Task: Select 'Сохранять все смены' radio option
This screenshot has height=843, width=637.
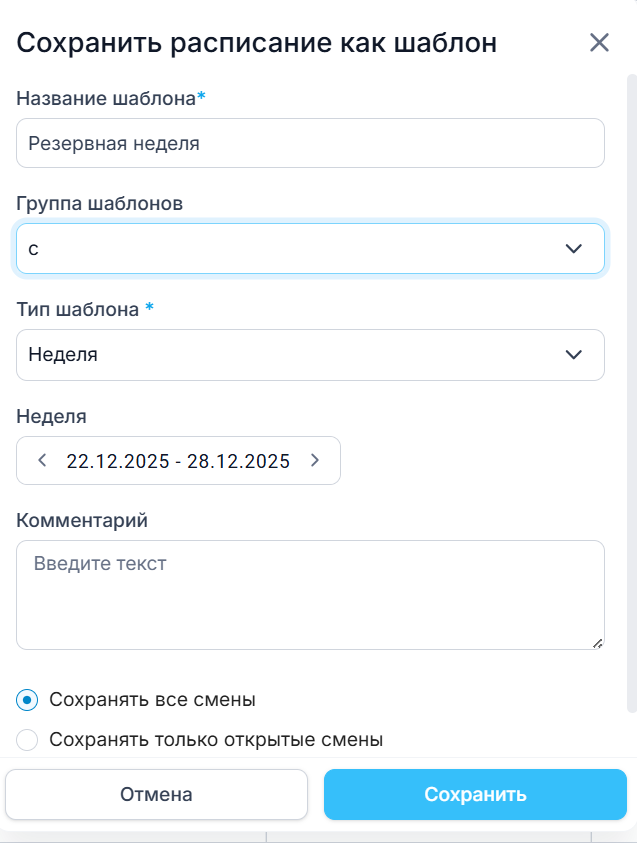Action: point(28,699)
